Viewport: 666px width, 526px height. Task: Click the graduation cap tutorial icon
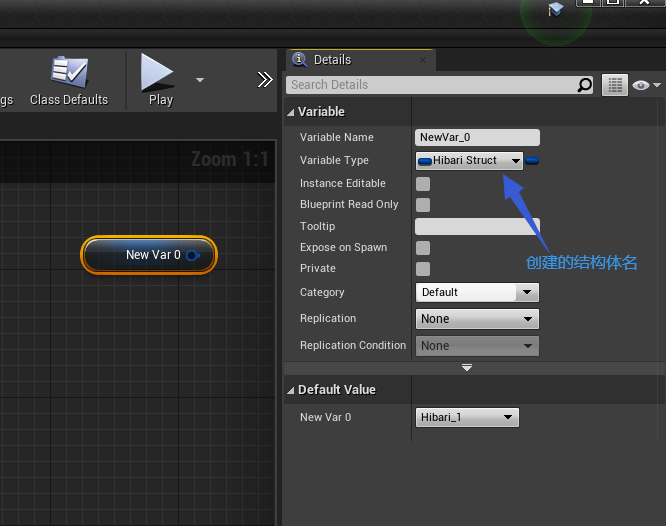point(555,8)
